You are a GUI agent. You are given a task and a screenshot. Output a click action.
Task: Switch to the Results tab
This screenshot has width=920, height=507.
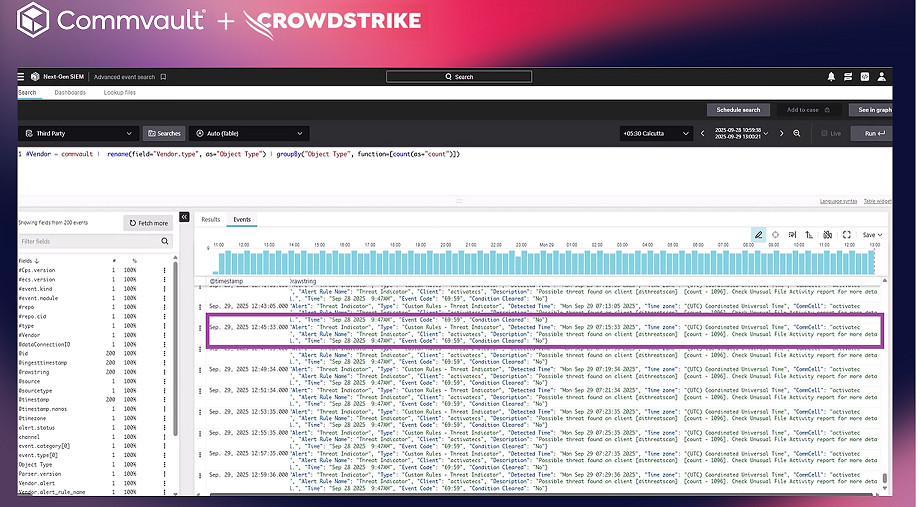pos(211,218)
